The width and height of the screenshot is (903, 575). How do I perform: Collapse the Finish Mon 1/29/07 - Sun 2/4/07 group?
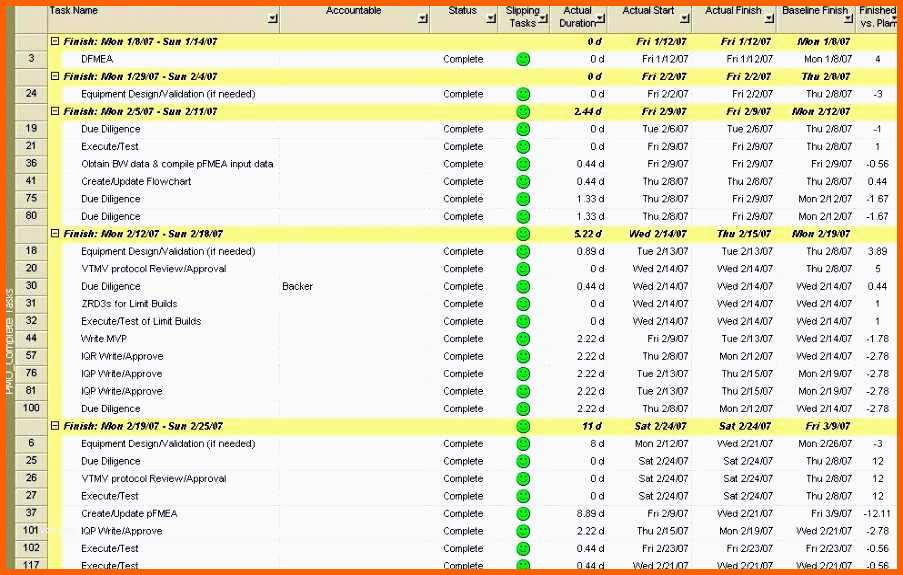(x=55, y=76)
